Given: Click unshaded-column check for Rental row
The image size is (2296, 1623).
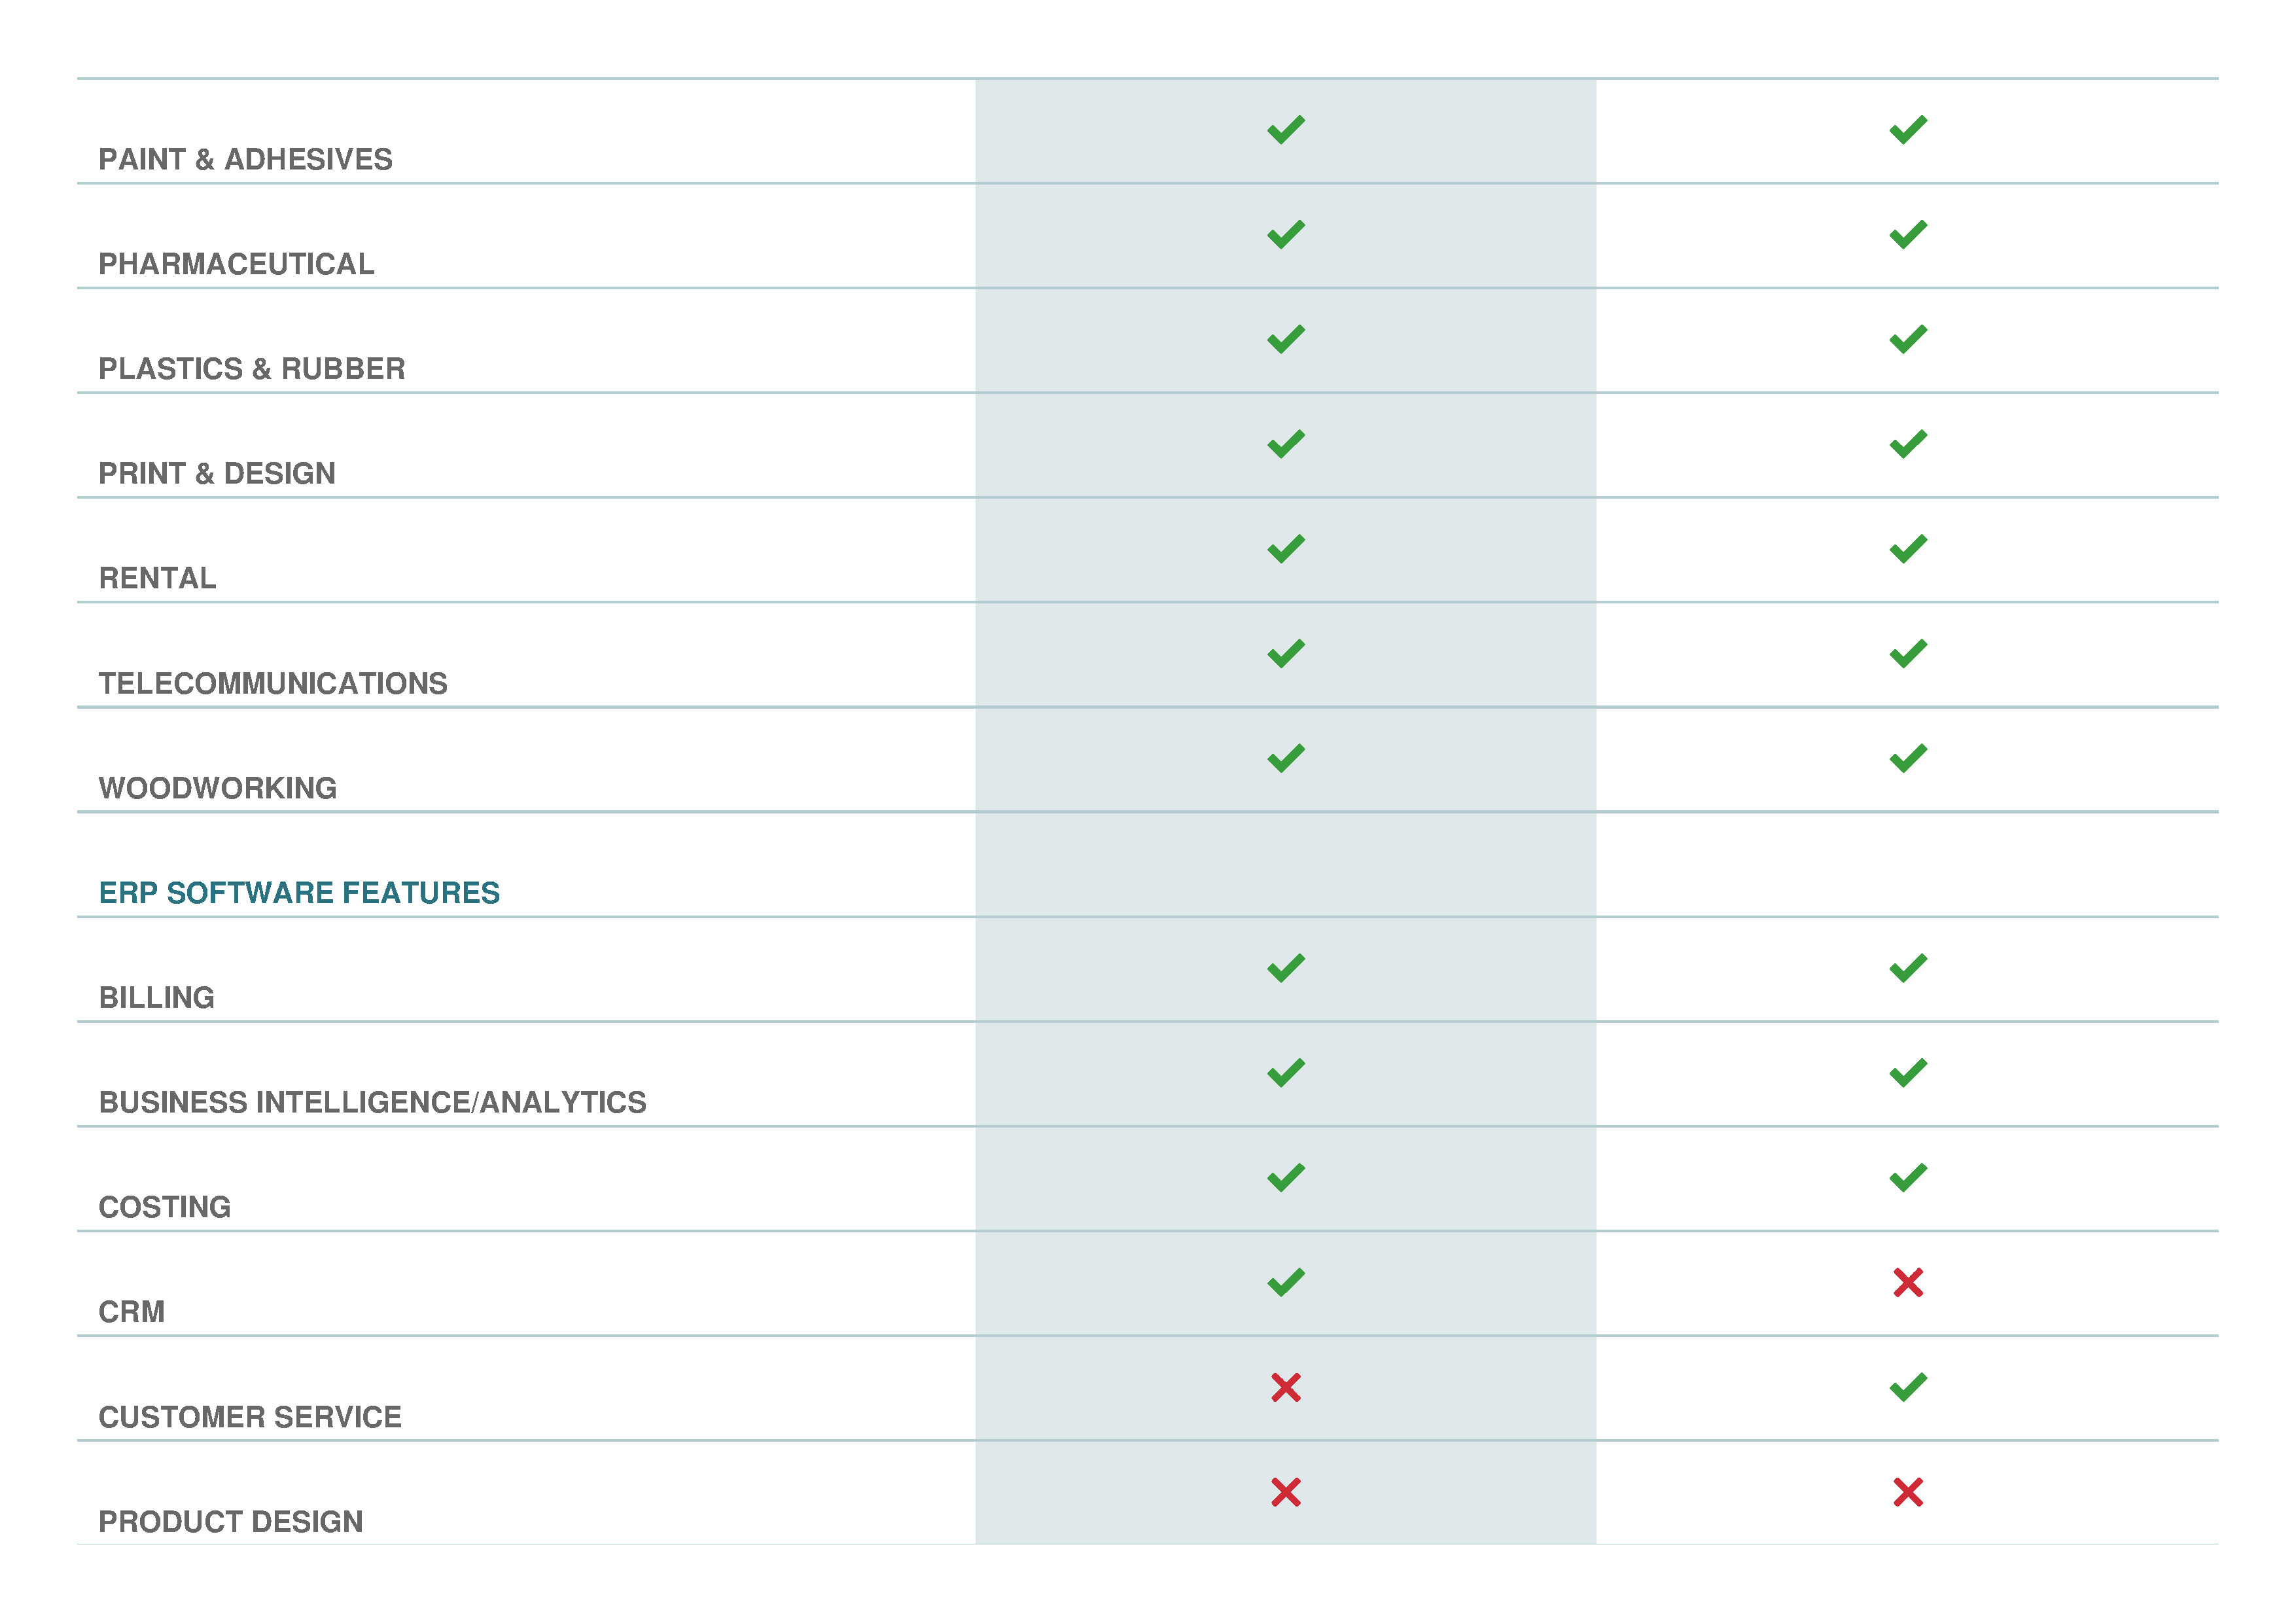Looking at the screenshot, I should [1907, 549].
